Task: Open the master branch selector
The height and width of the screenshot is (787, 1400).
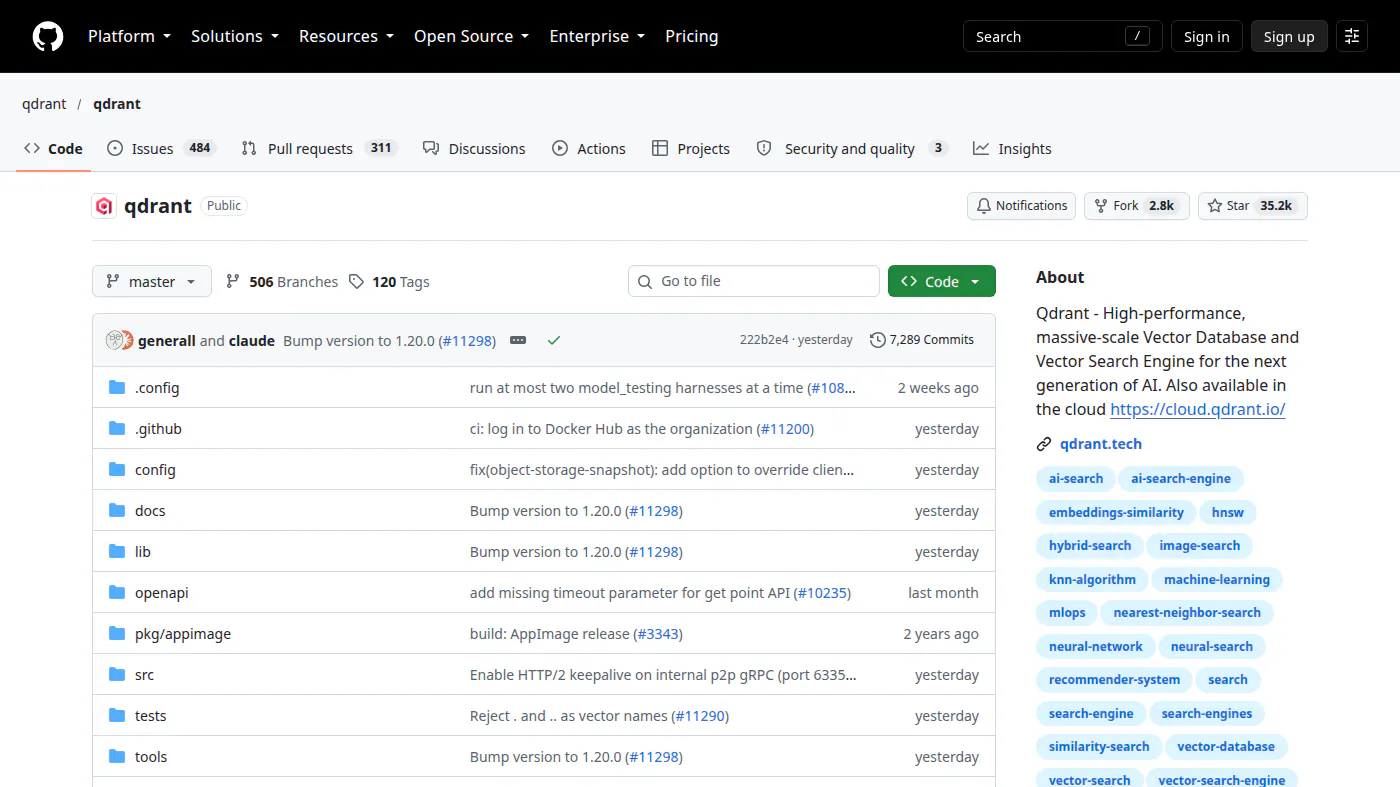Action: click(152, 282)
